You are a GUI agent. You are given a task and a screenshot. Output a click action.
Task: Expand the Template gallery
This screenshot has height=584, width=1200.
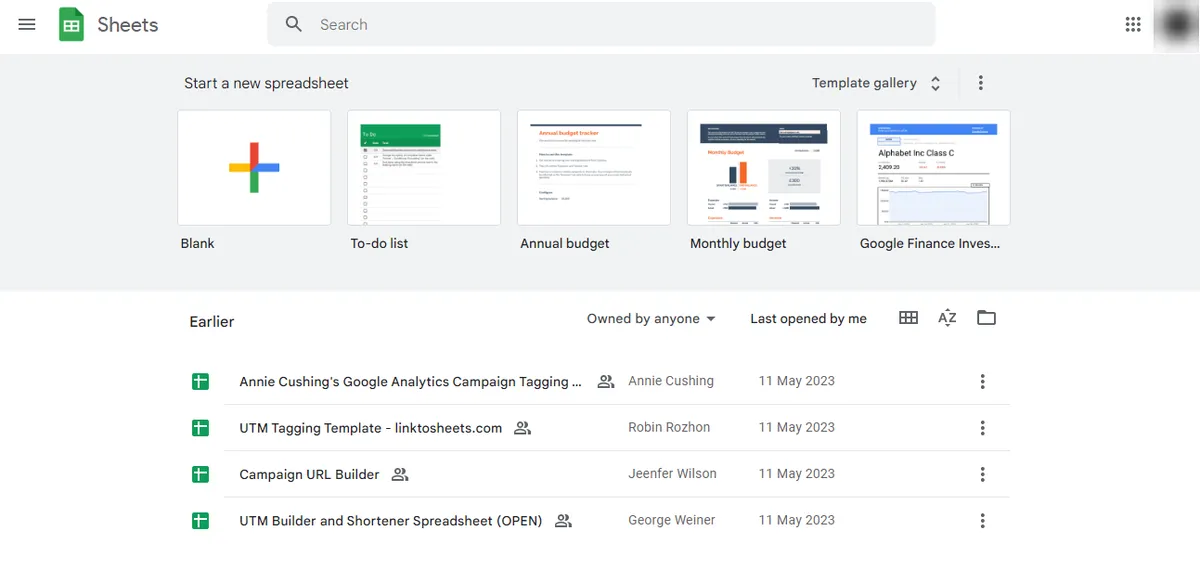pos(876,83)
